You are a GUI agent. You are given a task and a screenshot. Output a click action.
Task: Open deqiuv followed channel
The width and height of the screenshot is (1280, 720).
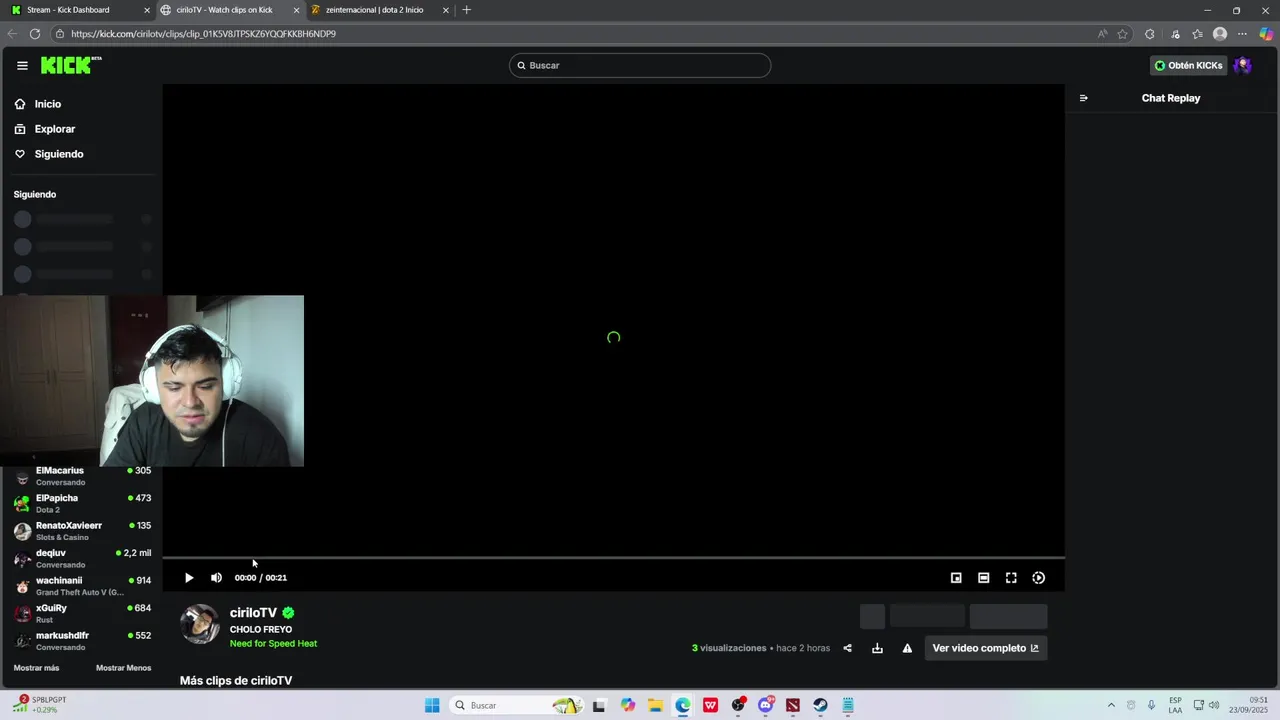pyautogui.click(x=82, y=558)
